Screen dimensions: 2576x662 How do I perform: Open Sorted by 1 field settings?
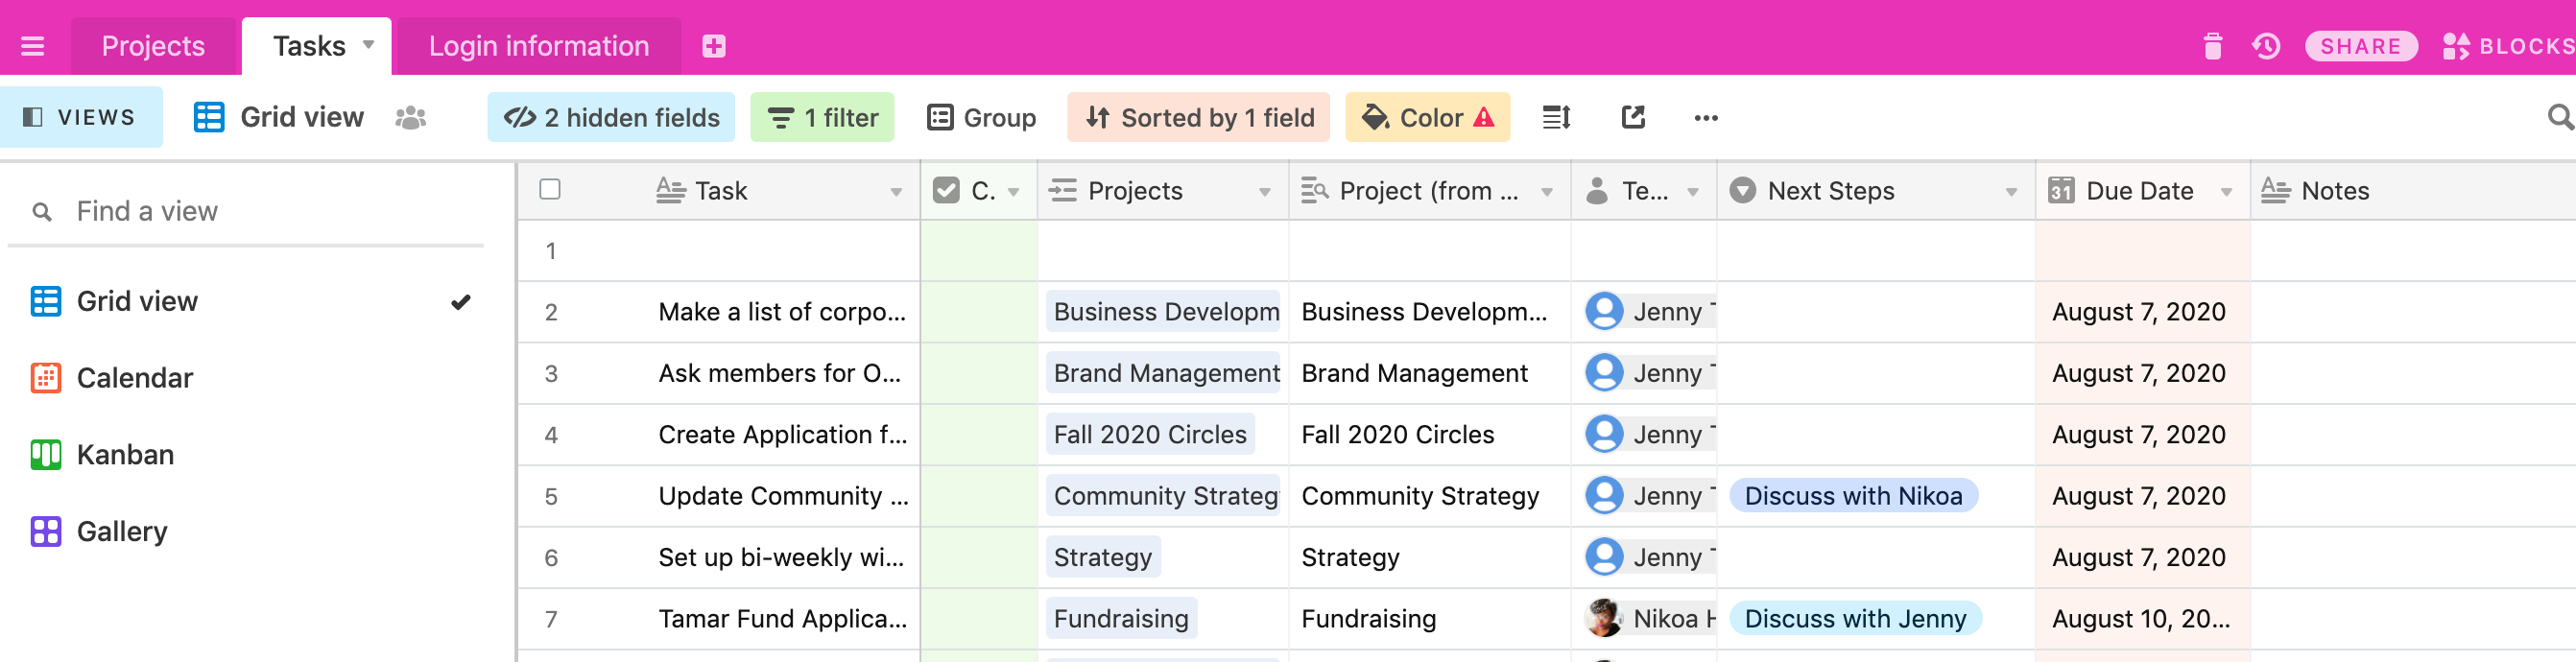(x=1198, y=117)
